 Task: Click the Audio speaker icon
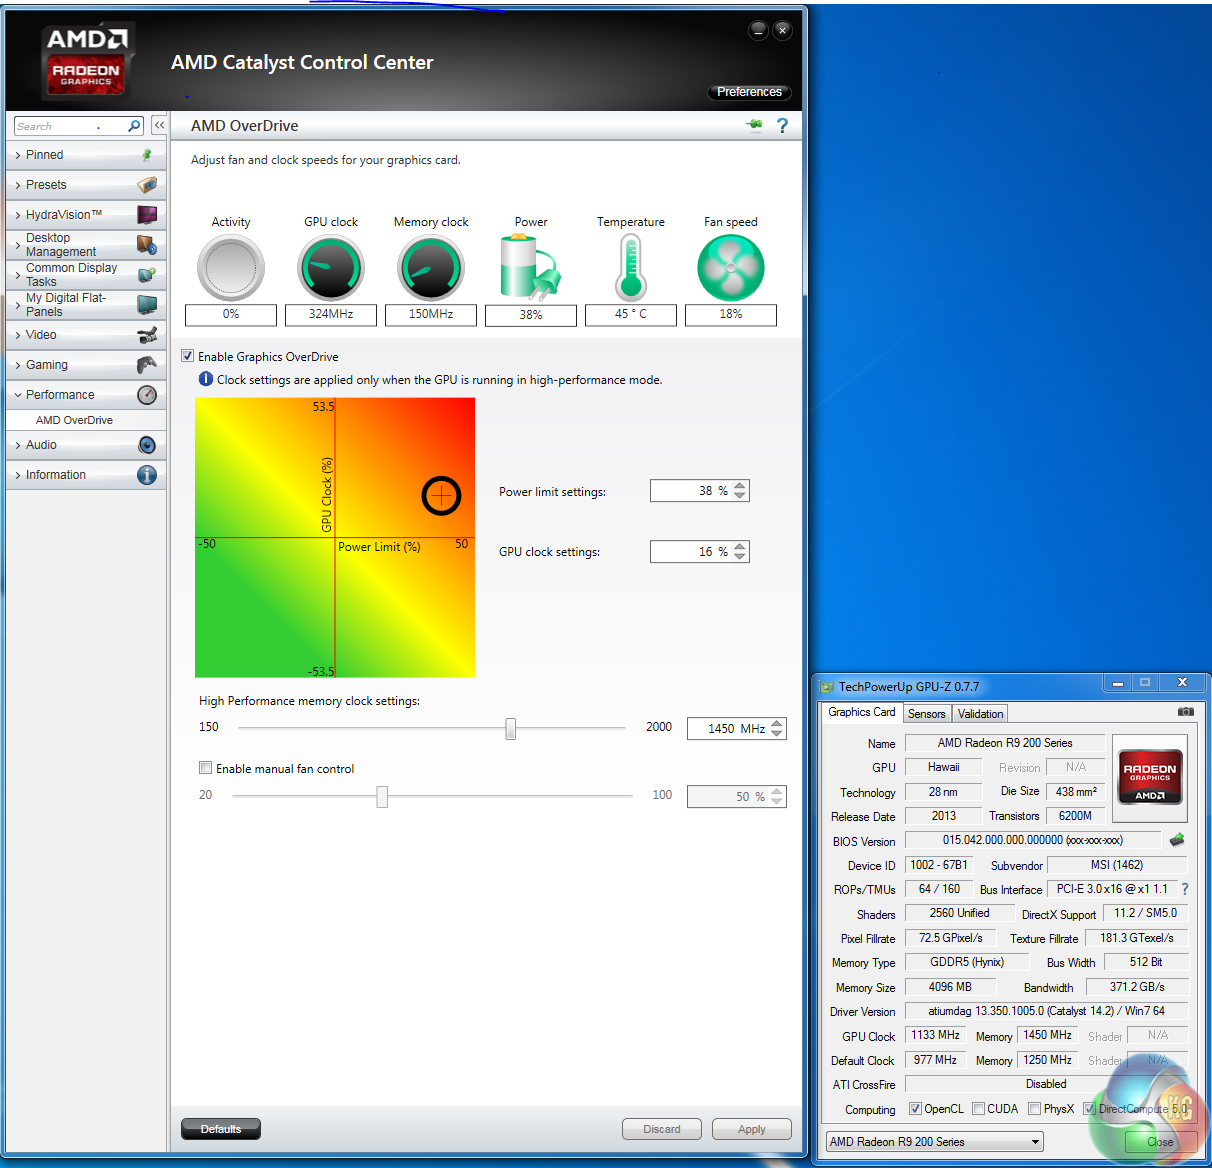tap(147, 445)
